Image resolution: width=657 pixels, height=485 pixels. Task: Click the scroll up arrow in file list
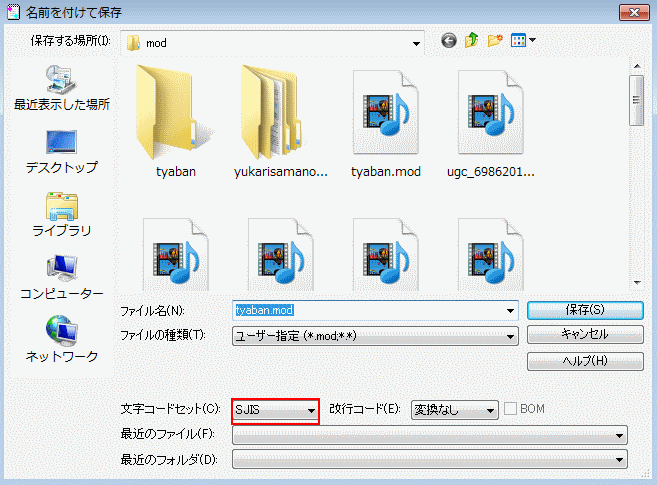click(x=637, y=66)
